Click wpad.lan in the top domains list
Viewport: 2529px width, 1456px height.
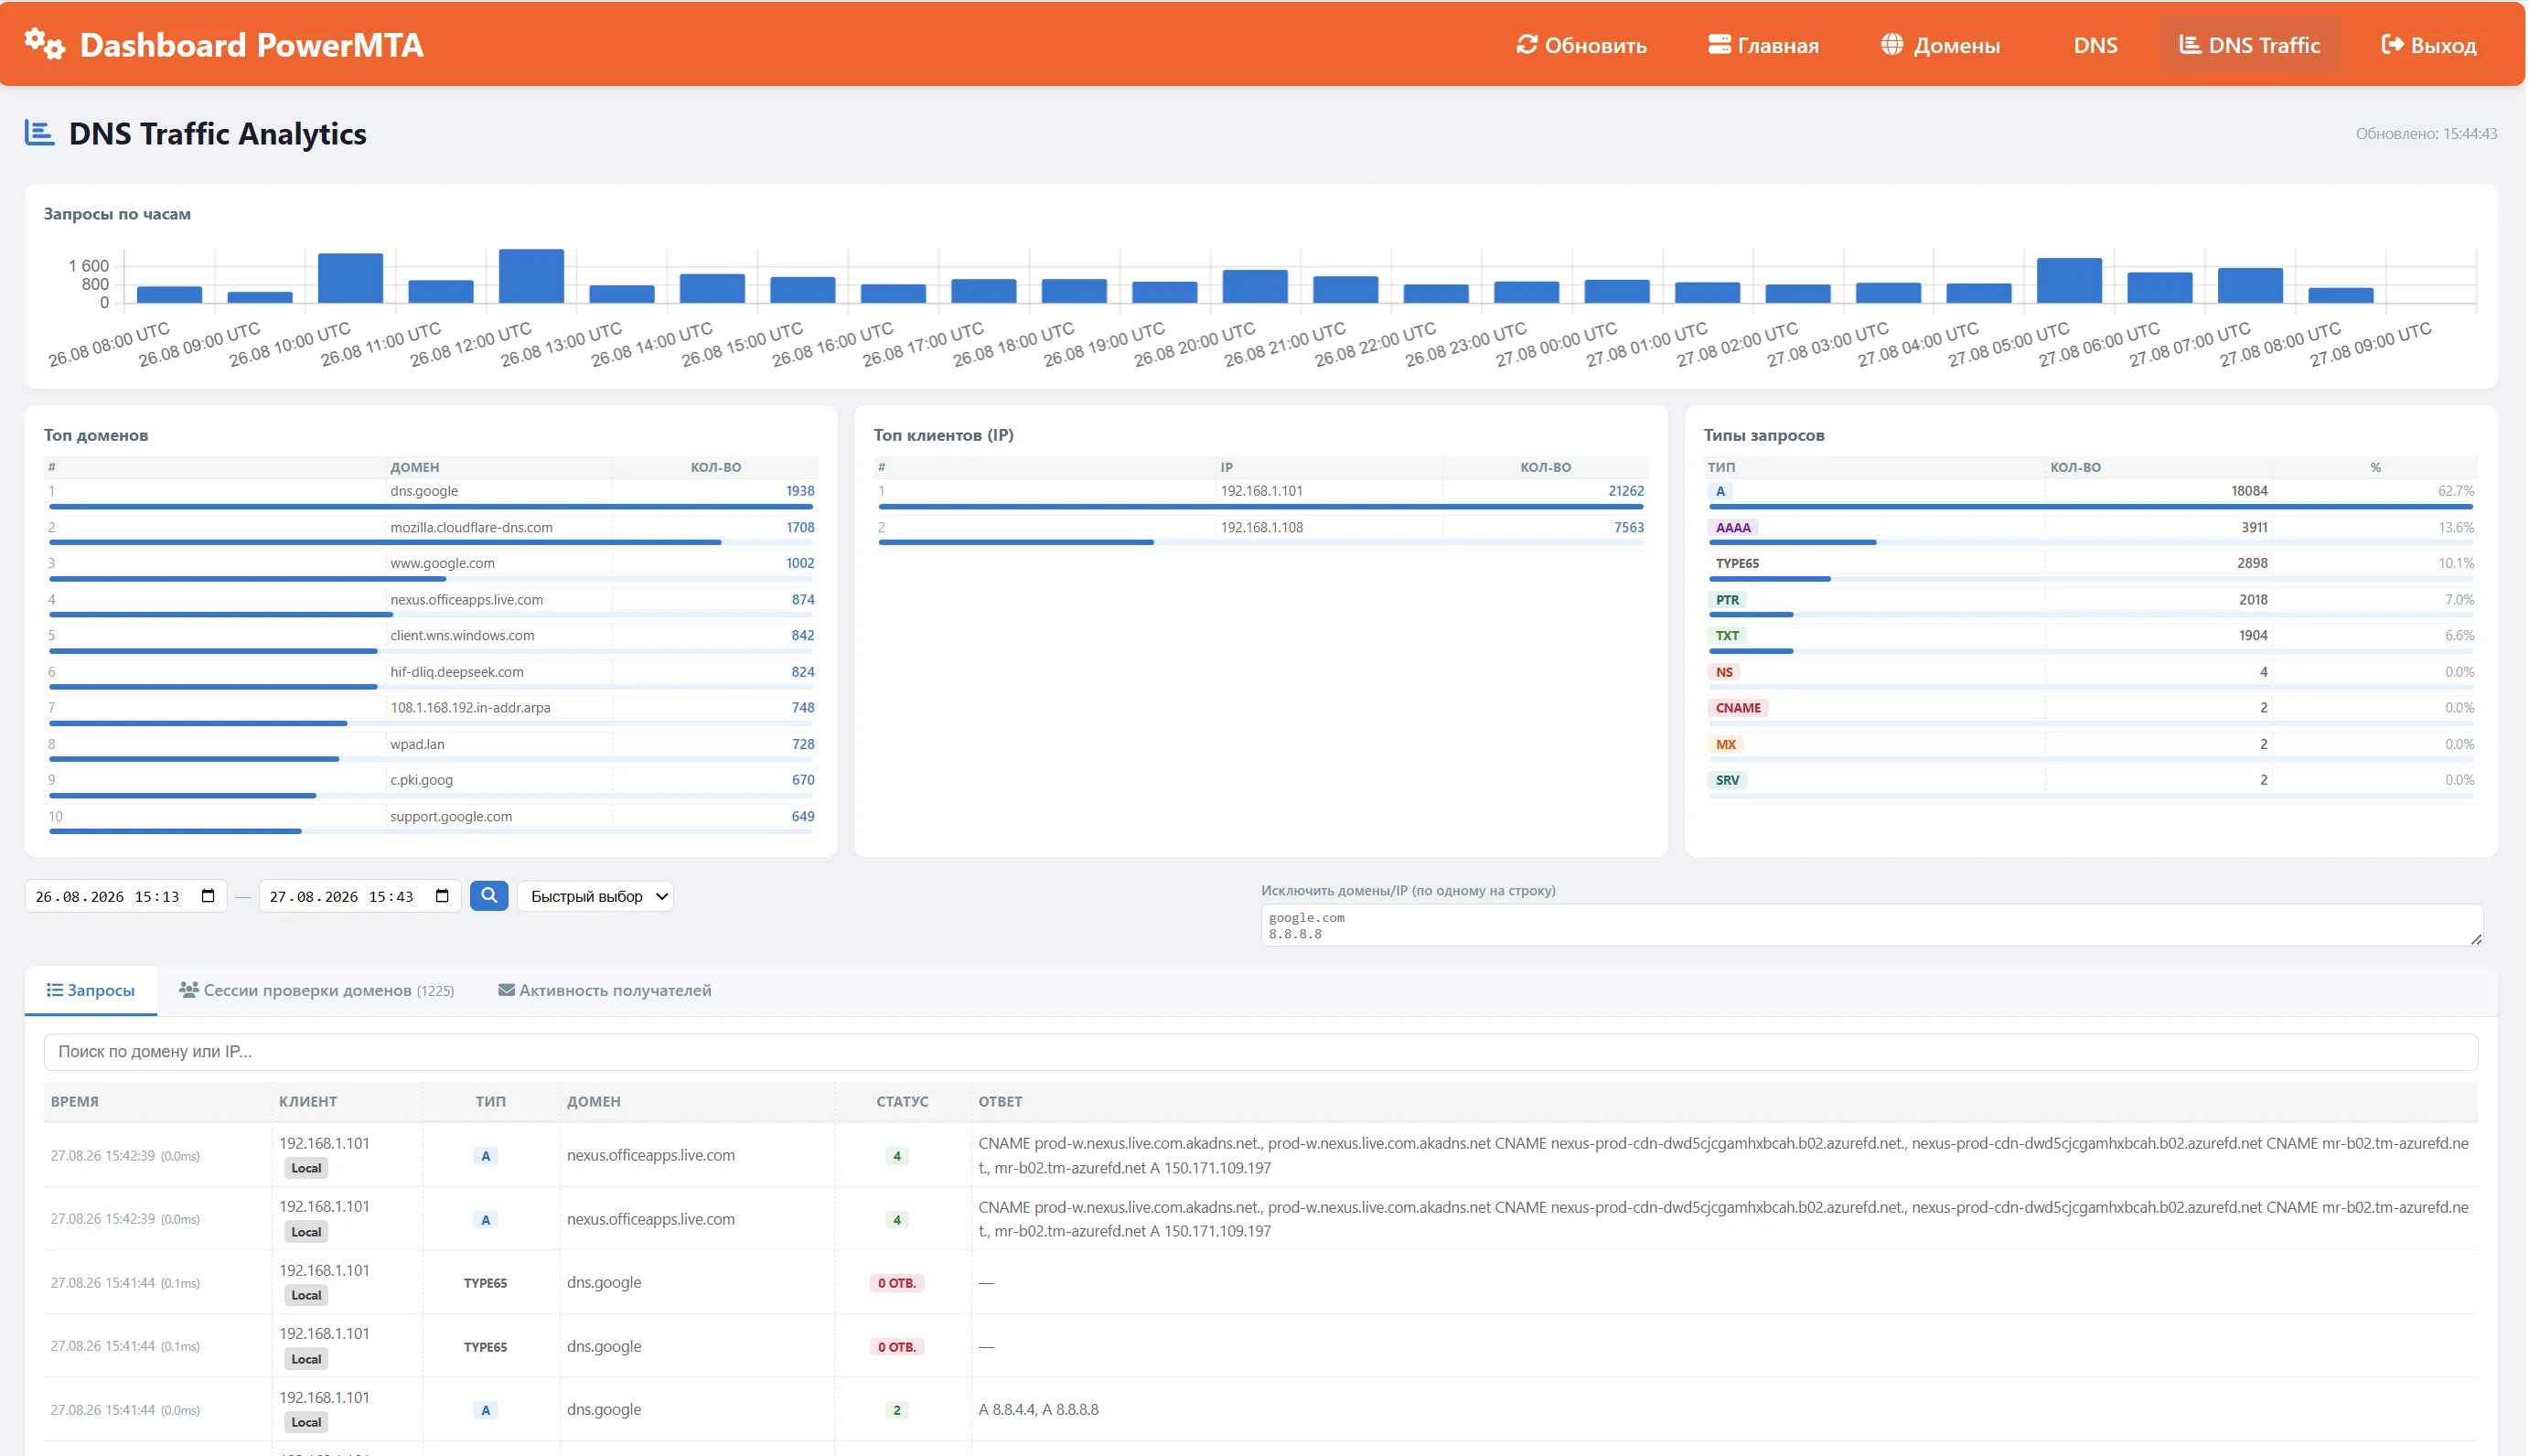pos(417,744)
